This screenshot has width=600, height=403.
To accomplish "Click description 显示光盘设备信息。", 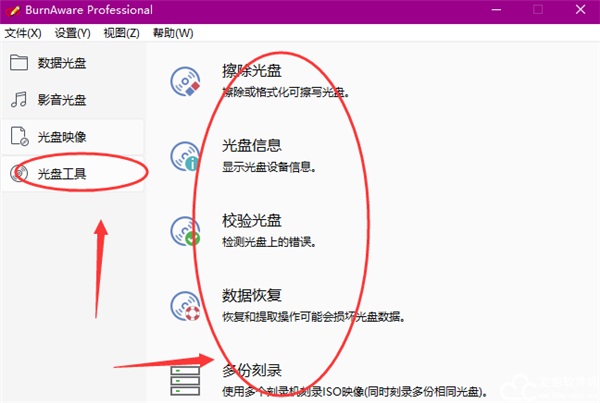I will pyautogui.click(x=269, y=167).
